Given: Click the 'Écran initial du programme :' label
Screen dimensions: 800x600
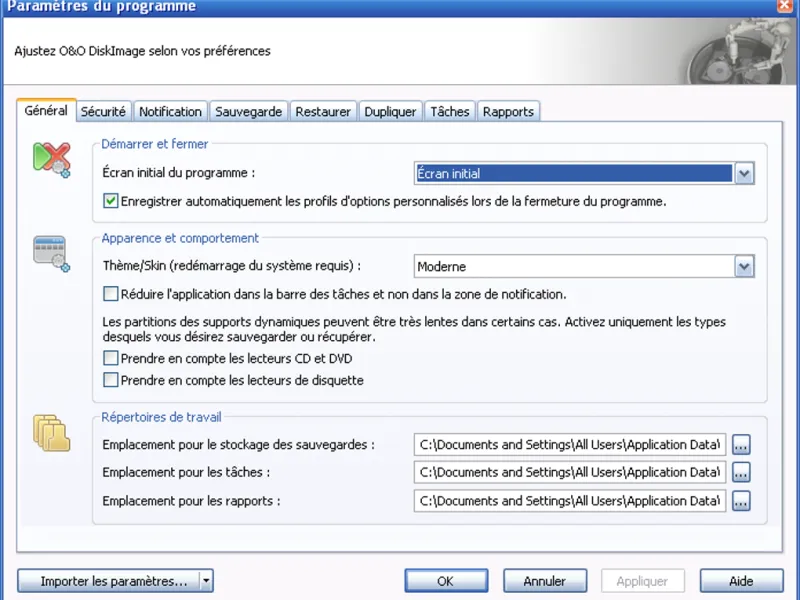Looking at the screenshot, I should (x=179, y=172).
